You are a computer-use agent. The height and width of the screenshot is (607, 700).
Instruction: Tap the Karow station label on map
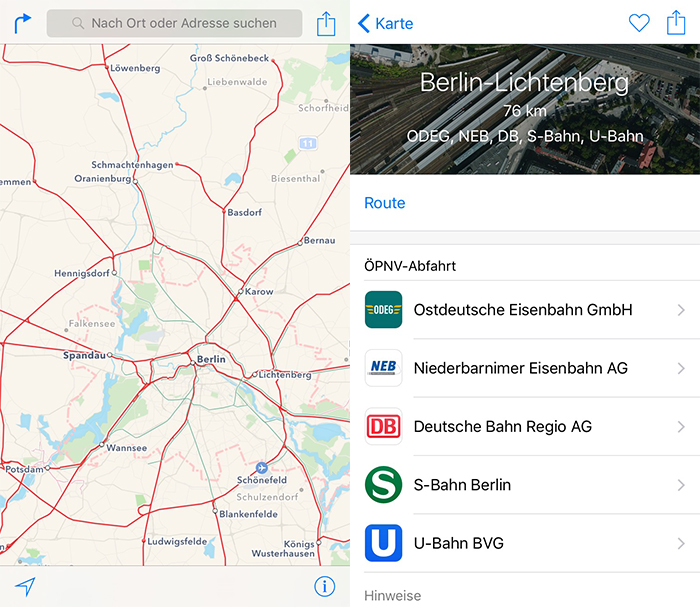259,291
